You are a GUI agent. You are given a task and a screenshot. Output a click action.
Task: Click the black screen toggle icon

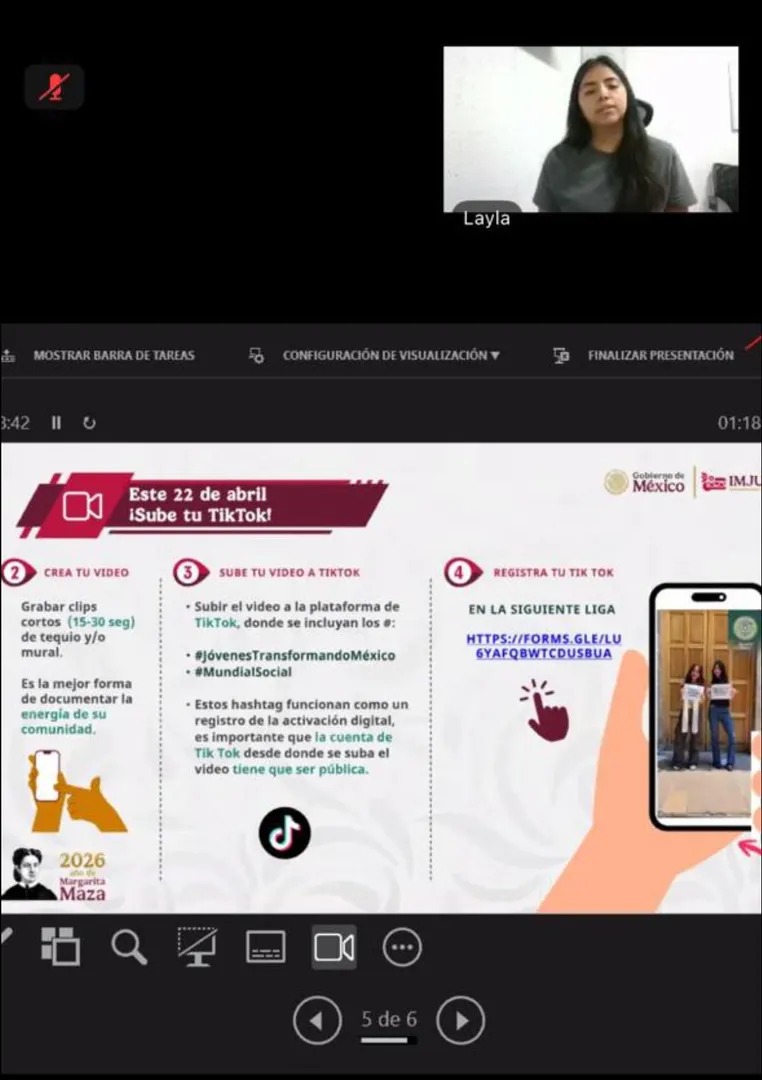pos(197,946)
